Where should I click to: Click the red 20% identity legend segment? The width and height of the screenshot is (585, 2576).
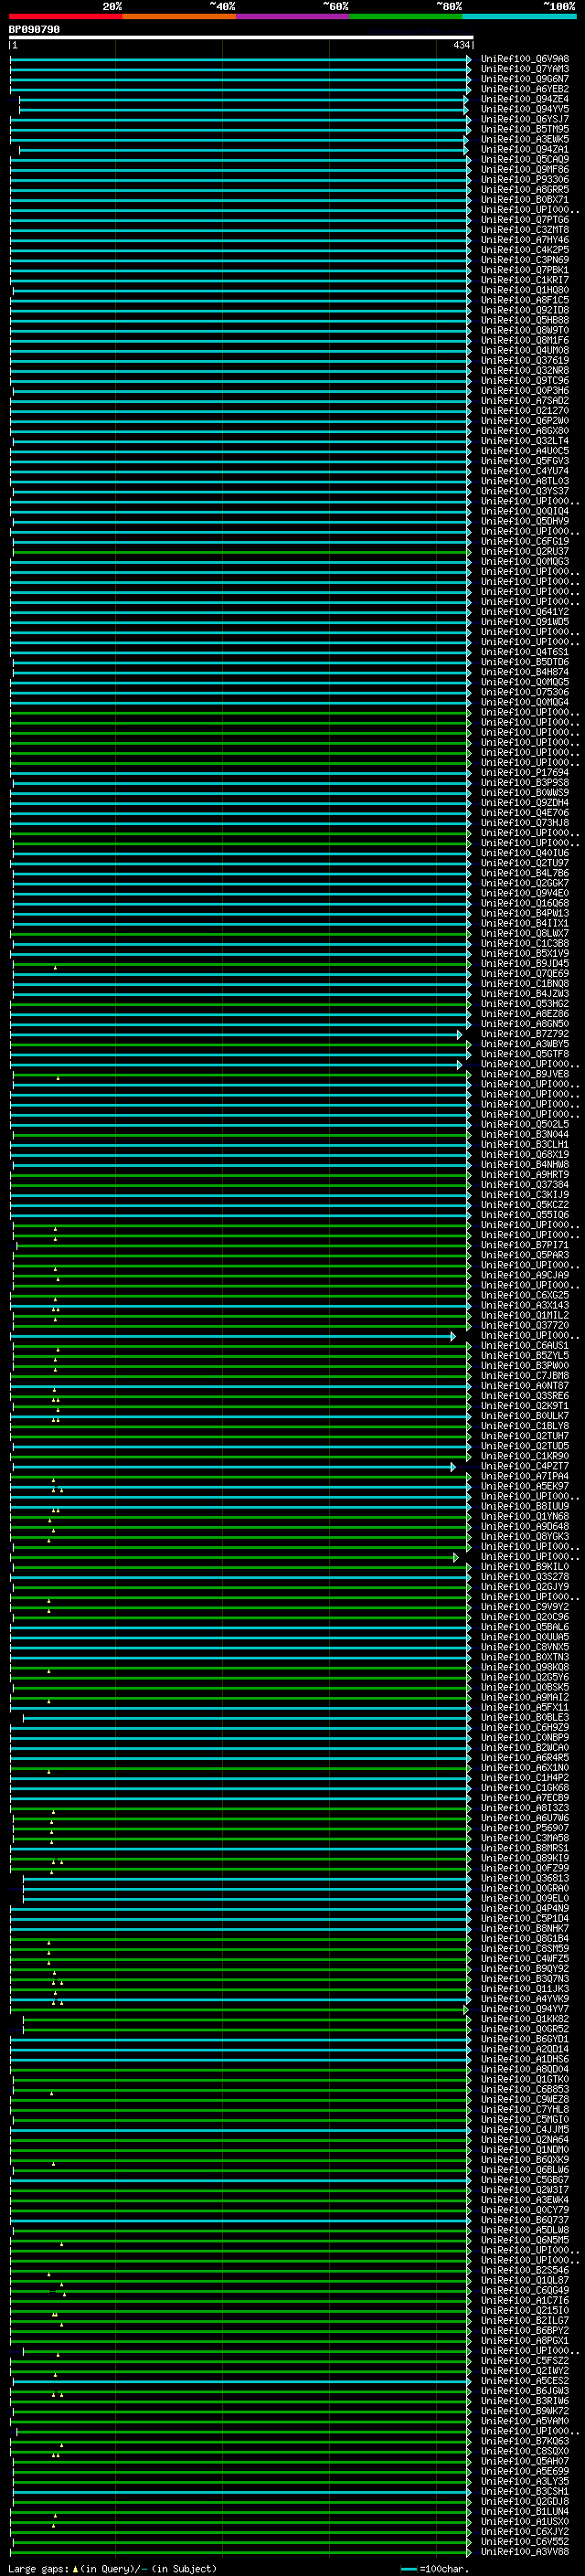tap(65, 16)
